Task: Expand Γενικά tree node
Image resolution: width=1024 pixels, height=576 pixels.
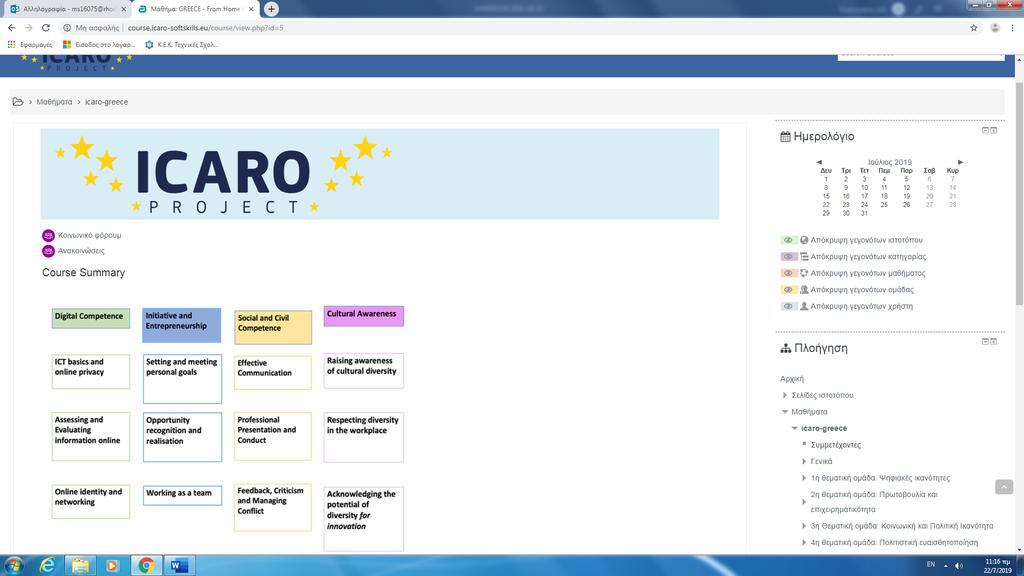Action: [804, 461]
